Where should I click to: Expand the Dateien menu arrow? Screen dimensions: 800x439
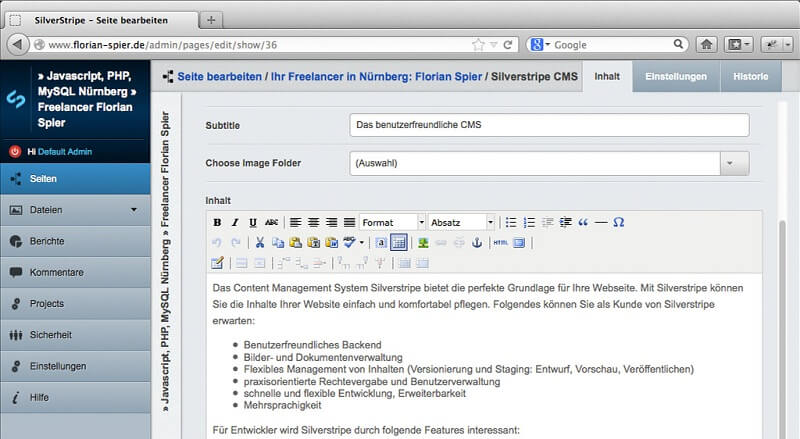click(x=134, y=210)
